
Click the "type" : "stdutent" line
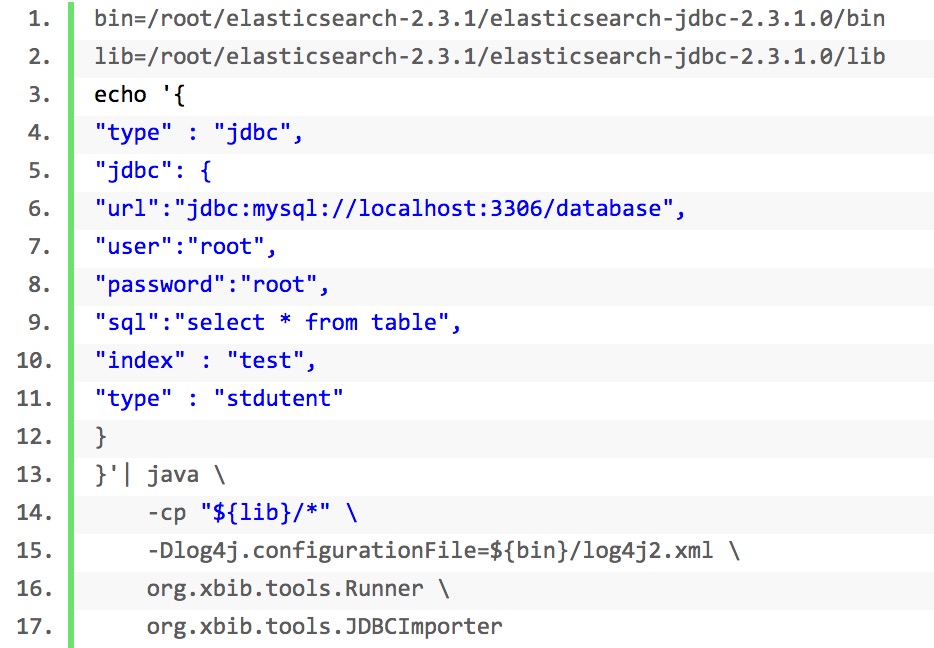tap(219, 398)
